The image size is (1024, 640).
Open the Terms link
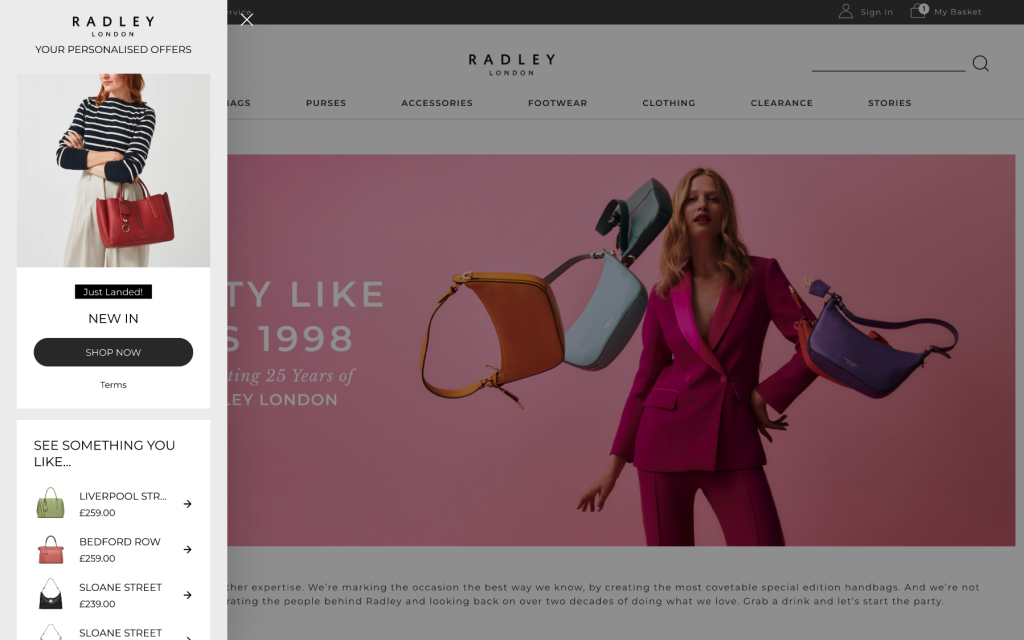click(x=113, y=385)
